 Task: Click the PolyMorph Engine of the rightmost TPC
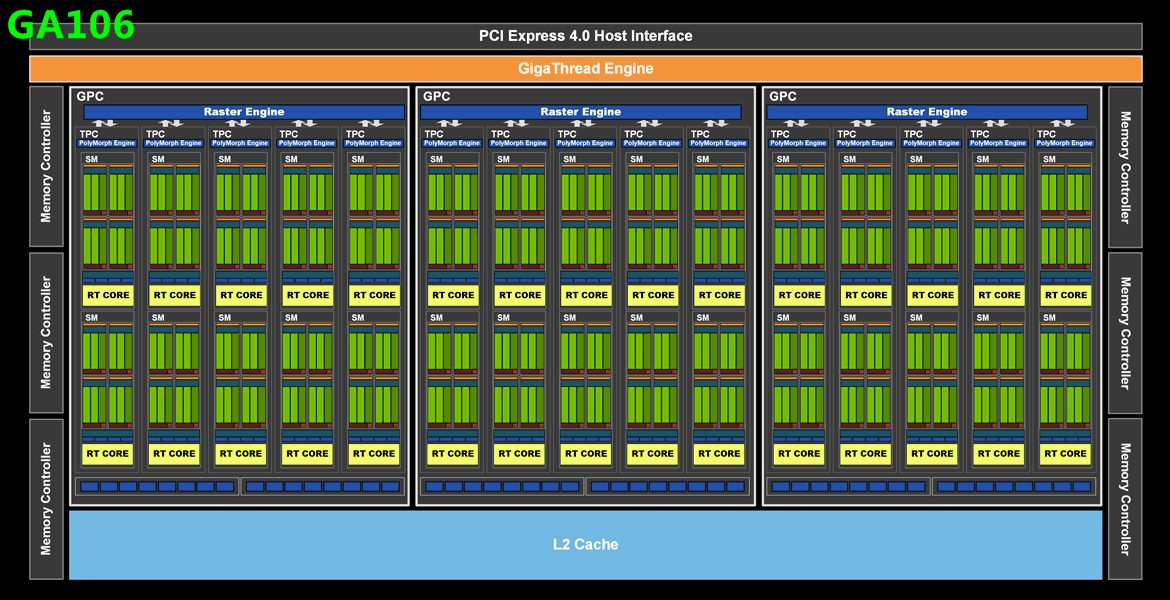(x=1066, y=143)
